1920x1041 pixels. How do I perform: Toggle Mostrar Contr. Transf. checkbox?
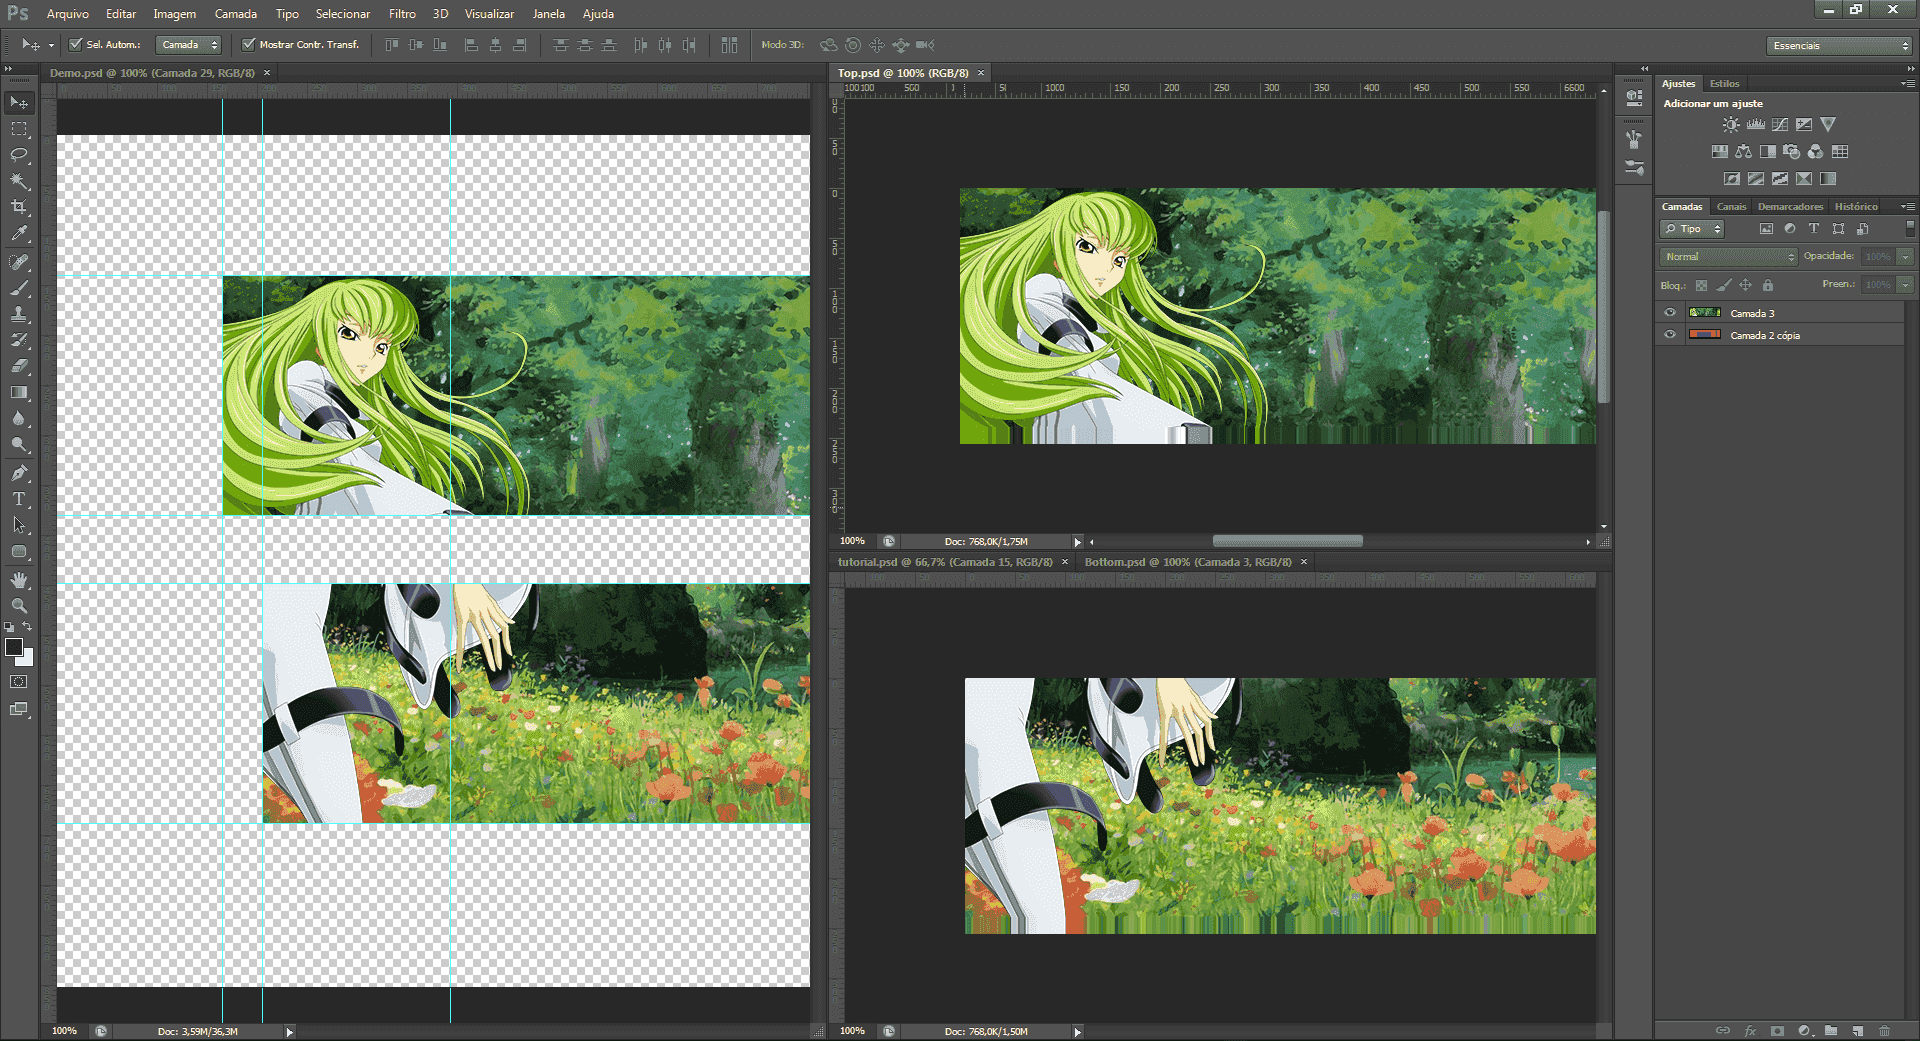click(248, 45)
